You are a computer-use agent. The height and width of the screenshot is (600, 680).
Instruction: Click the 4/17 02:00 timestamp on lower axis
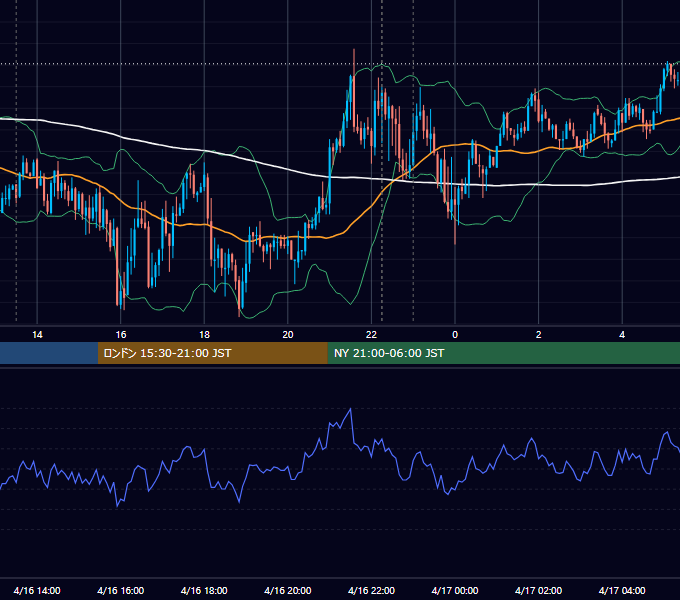coord(538,590)
